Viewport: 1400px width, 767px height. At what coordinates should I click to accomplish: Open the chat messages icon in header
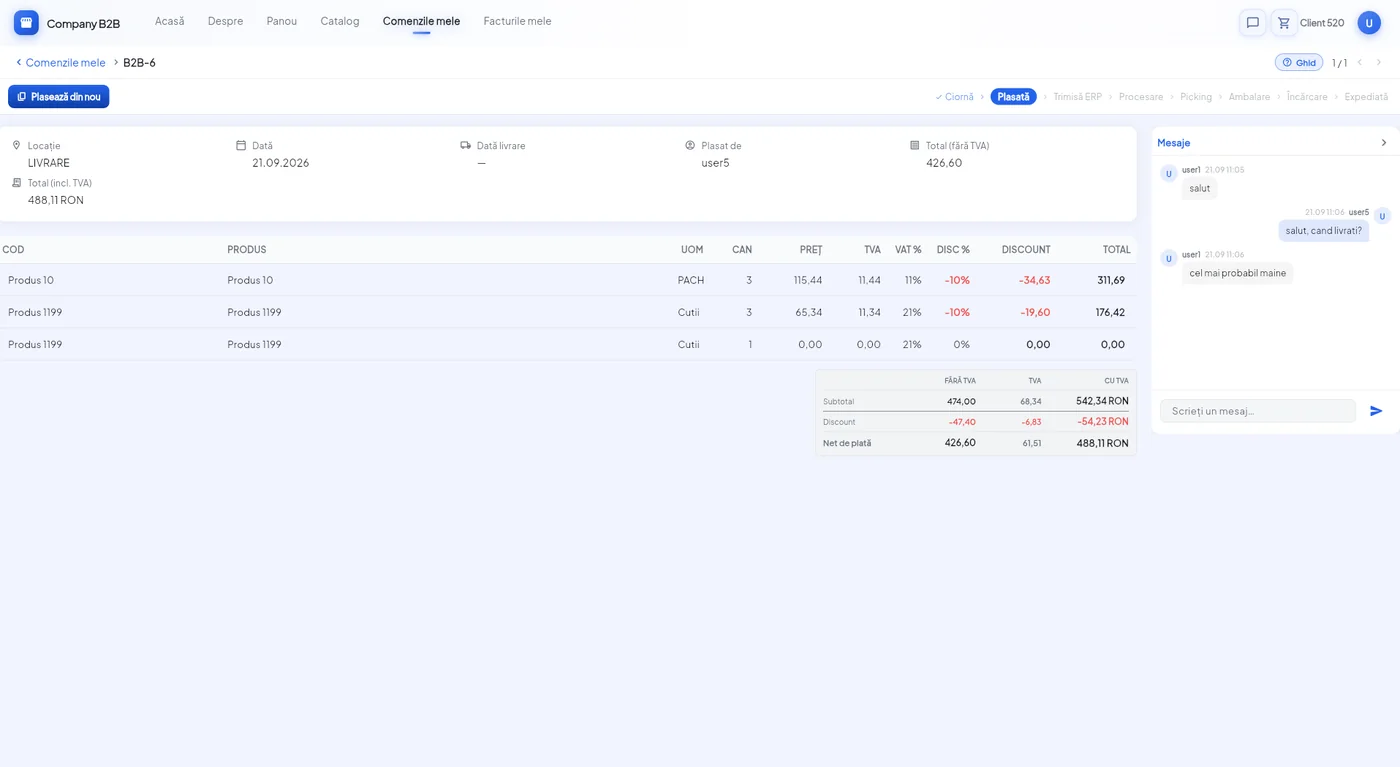(1252, 23)
